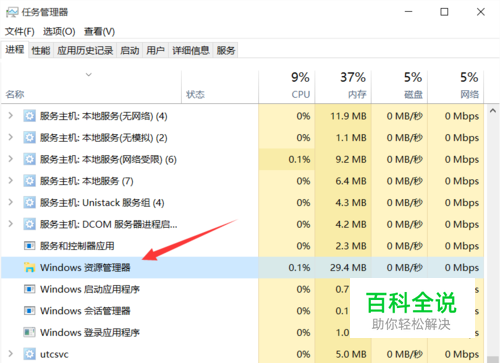Screen dimensions: 500x363
Task: Click the 6.4 MB memory value
Action: [351, 181]
